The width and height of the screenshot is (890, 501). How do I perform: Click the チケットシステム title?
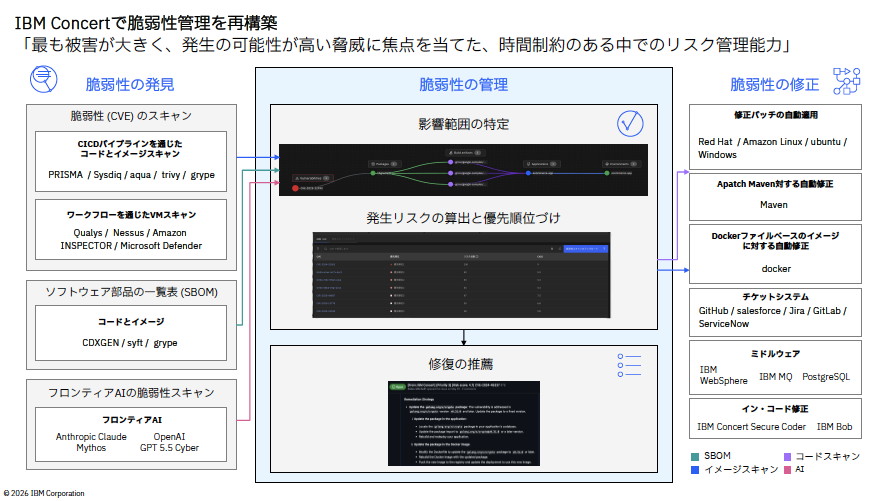[x=775, y=297]
